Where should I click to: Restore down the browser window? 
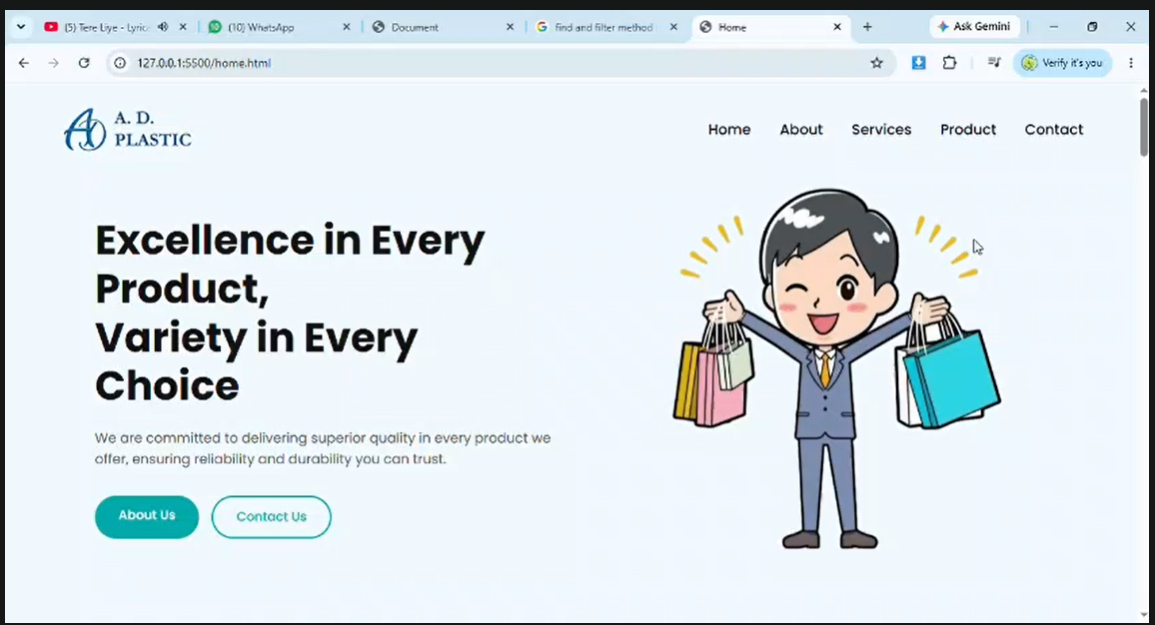[x=1092, y=27]
